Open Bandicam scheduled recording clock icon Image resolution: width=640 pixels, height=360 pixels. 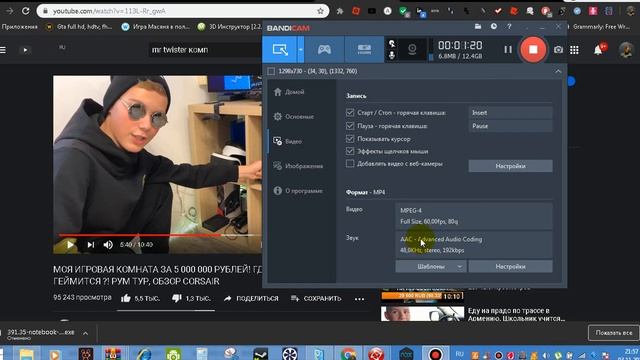tap(493, 27)
